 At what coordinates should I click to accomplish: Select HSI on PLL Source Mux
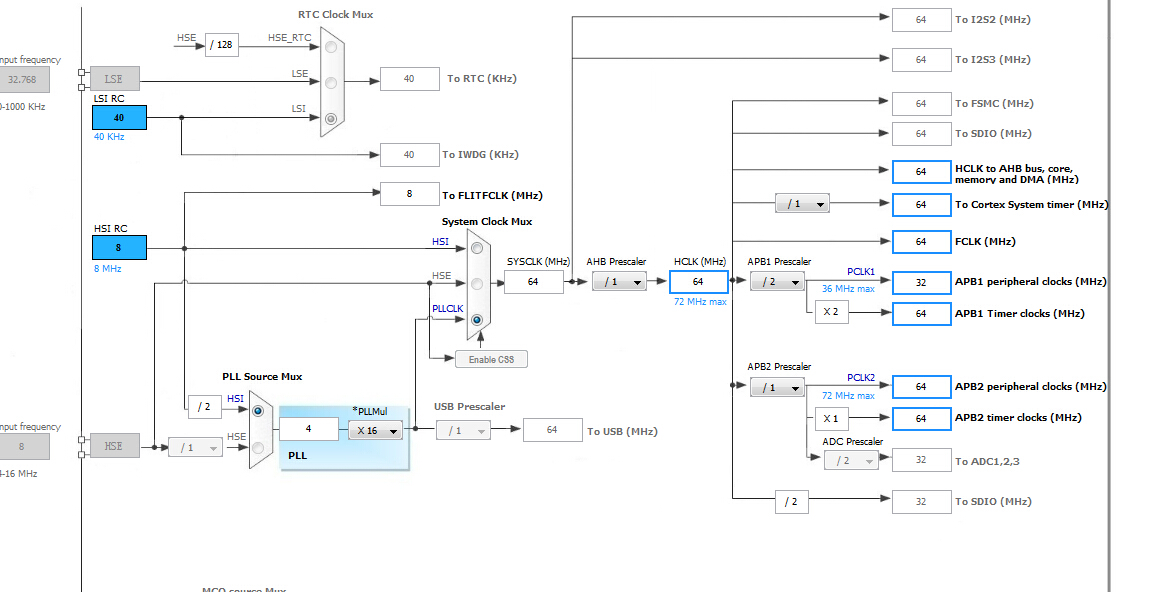click(x=258, y=411)
